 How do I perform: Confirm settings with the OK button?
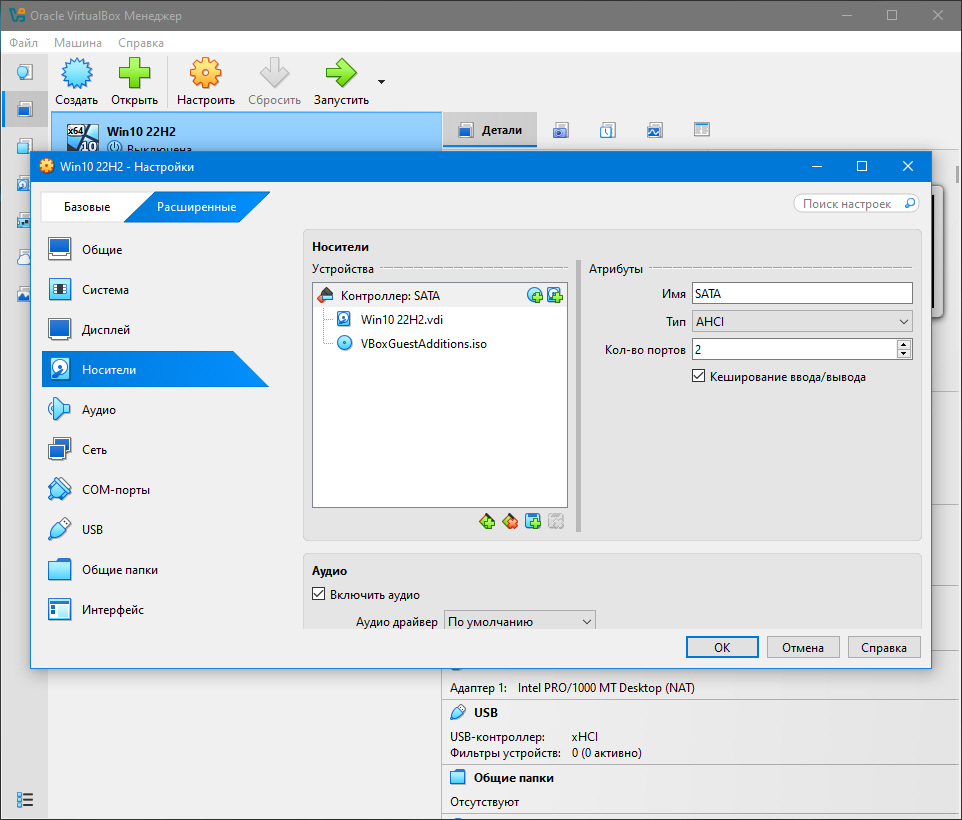tap(722, 648)
